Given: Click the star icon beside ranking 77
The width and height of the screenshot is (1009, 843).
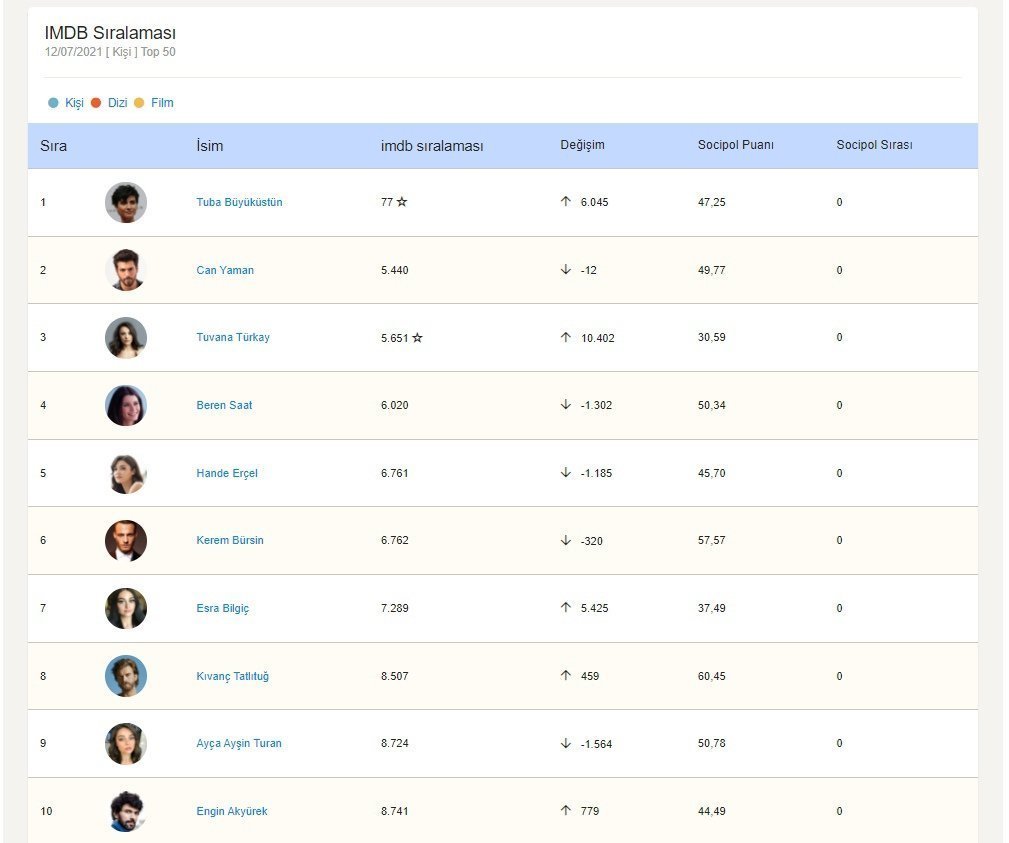Looking at the screenshot, I should [x=402, y=202].
